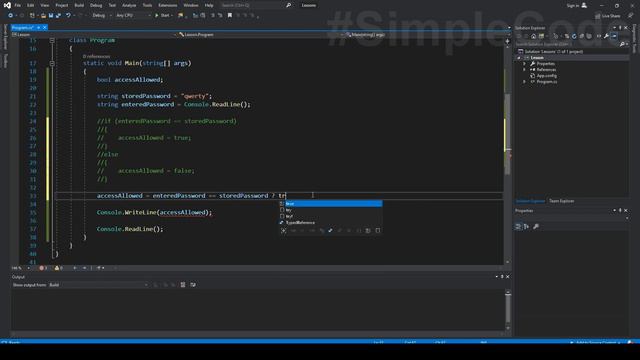Collapse the Main method code block
Viewport: 640px width, 360px height.
pos(52,63)
